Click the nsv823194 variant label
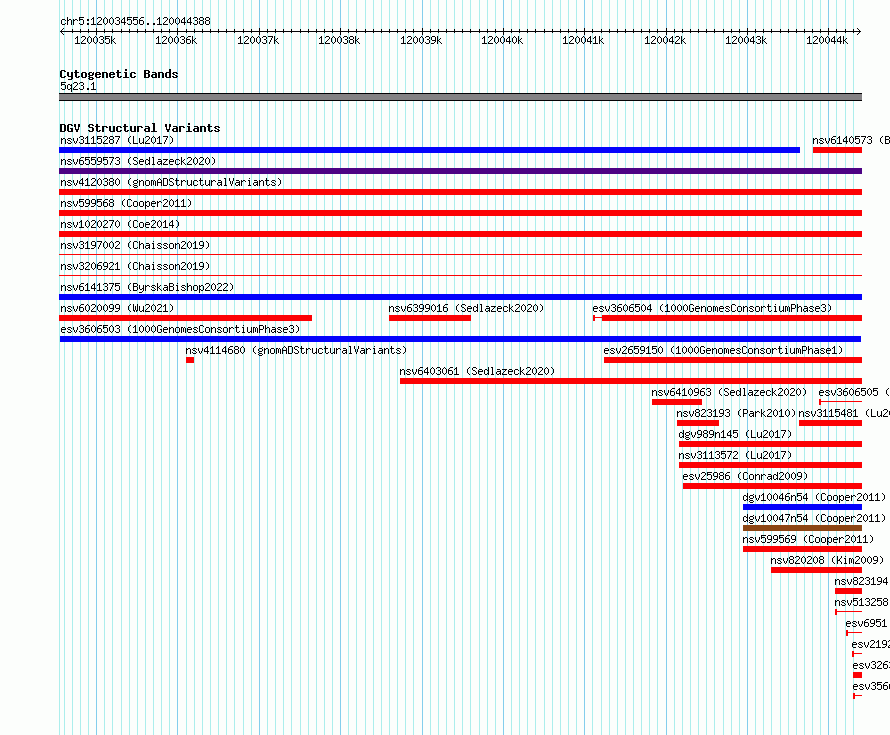 coord(861,581)
